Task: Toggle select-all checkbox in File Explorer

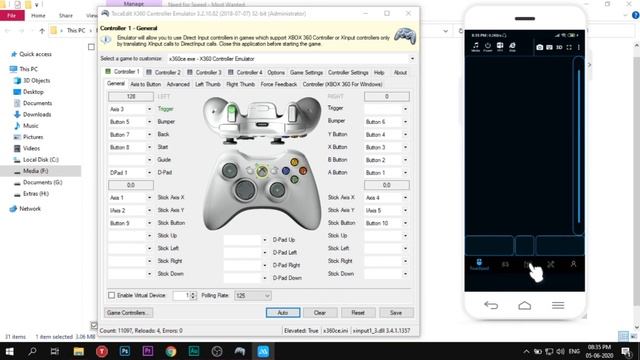Action: (91, 47)
